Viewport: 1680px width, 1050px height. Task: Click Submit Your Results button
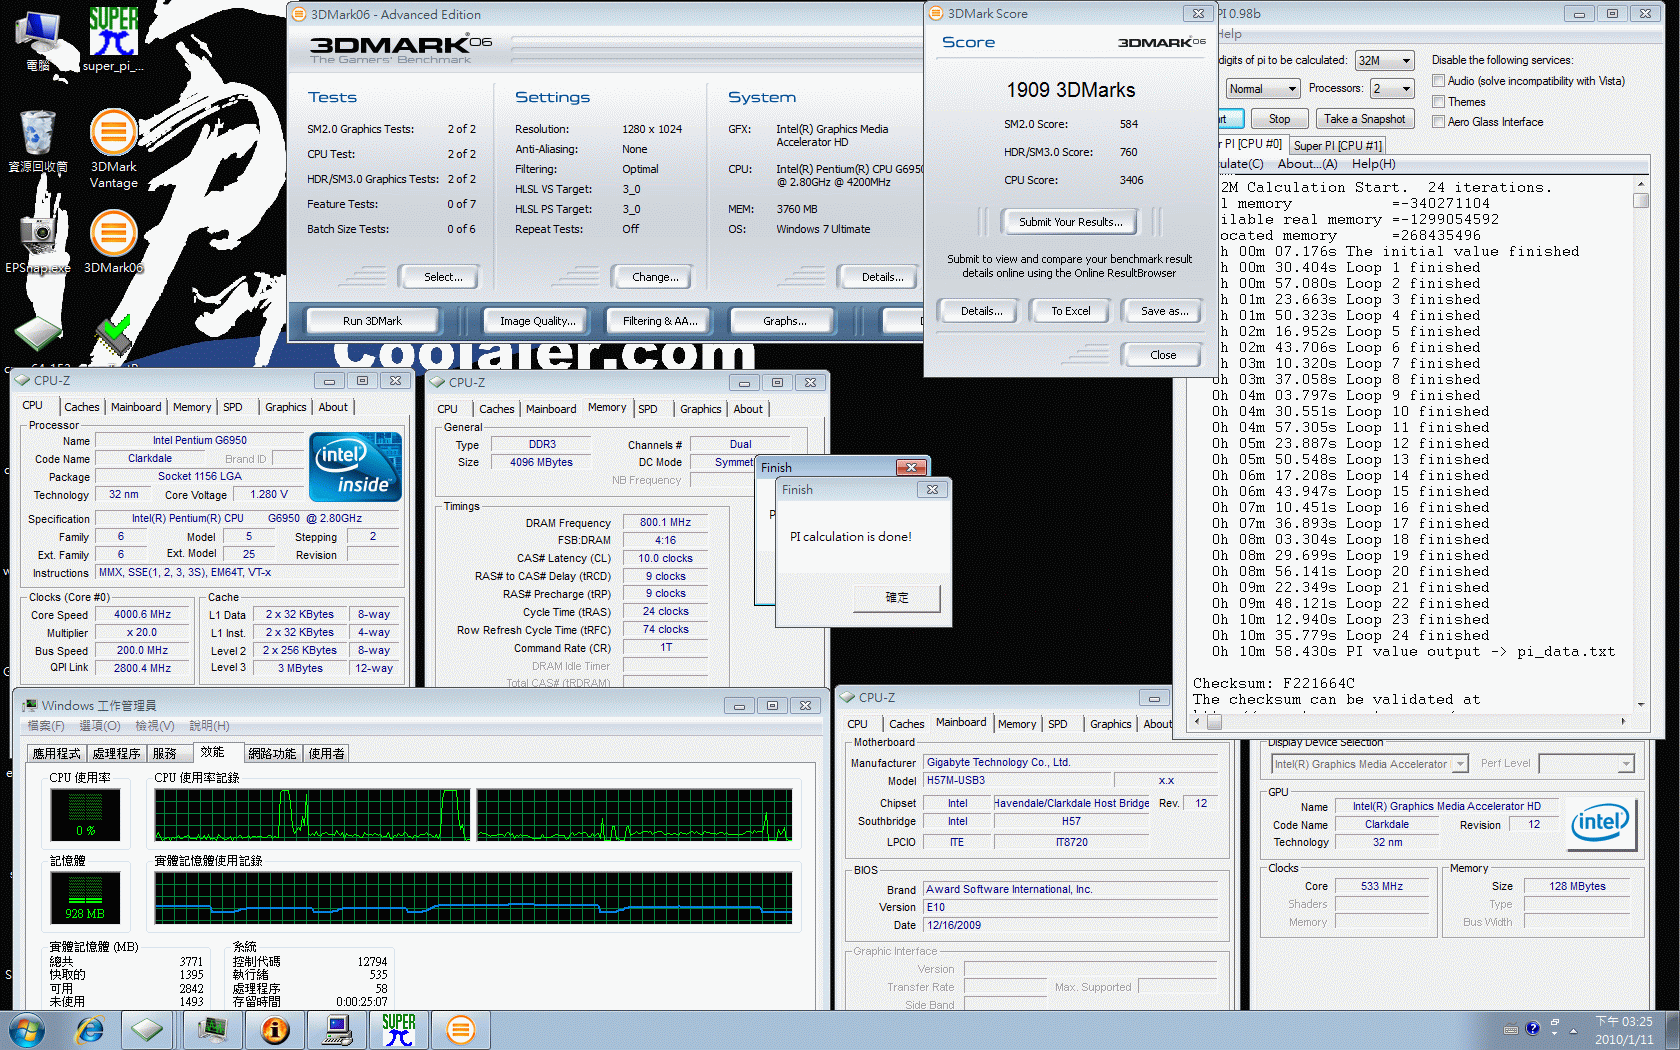tap(1070, 222)
